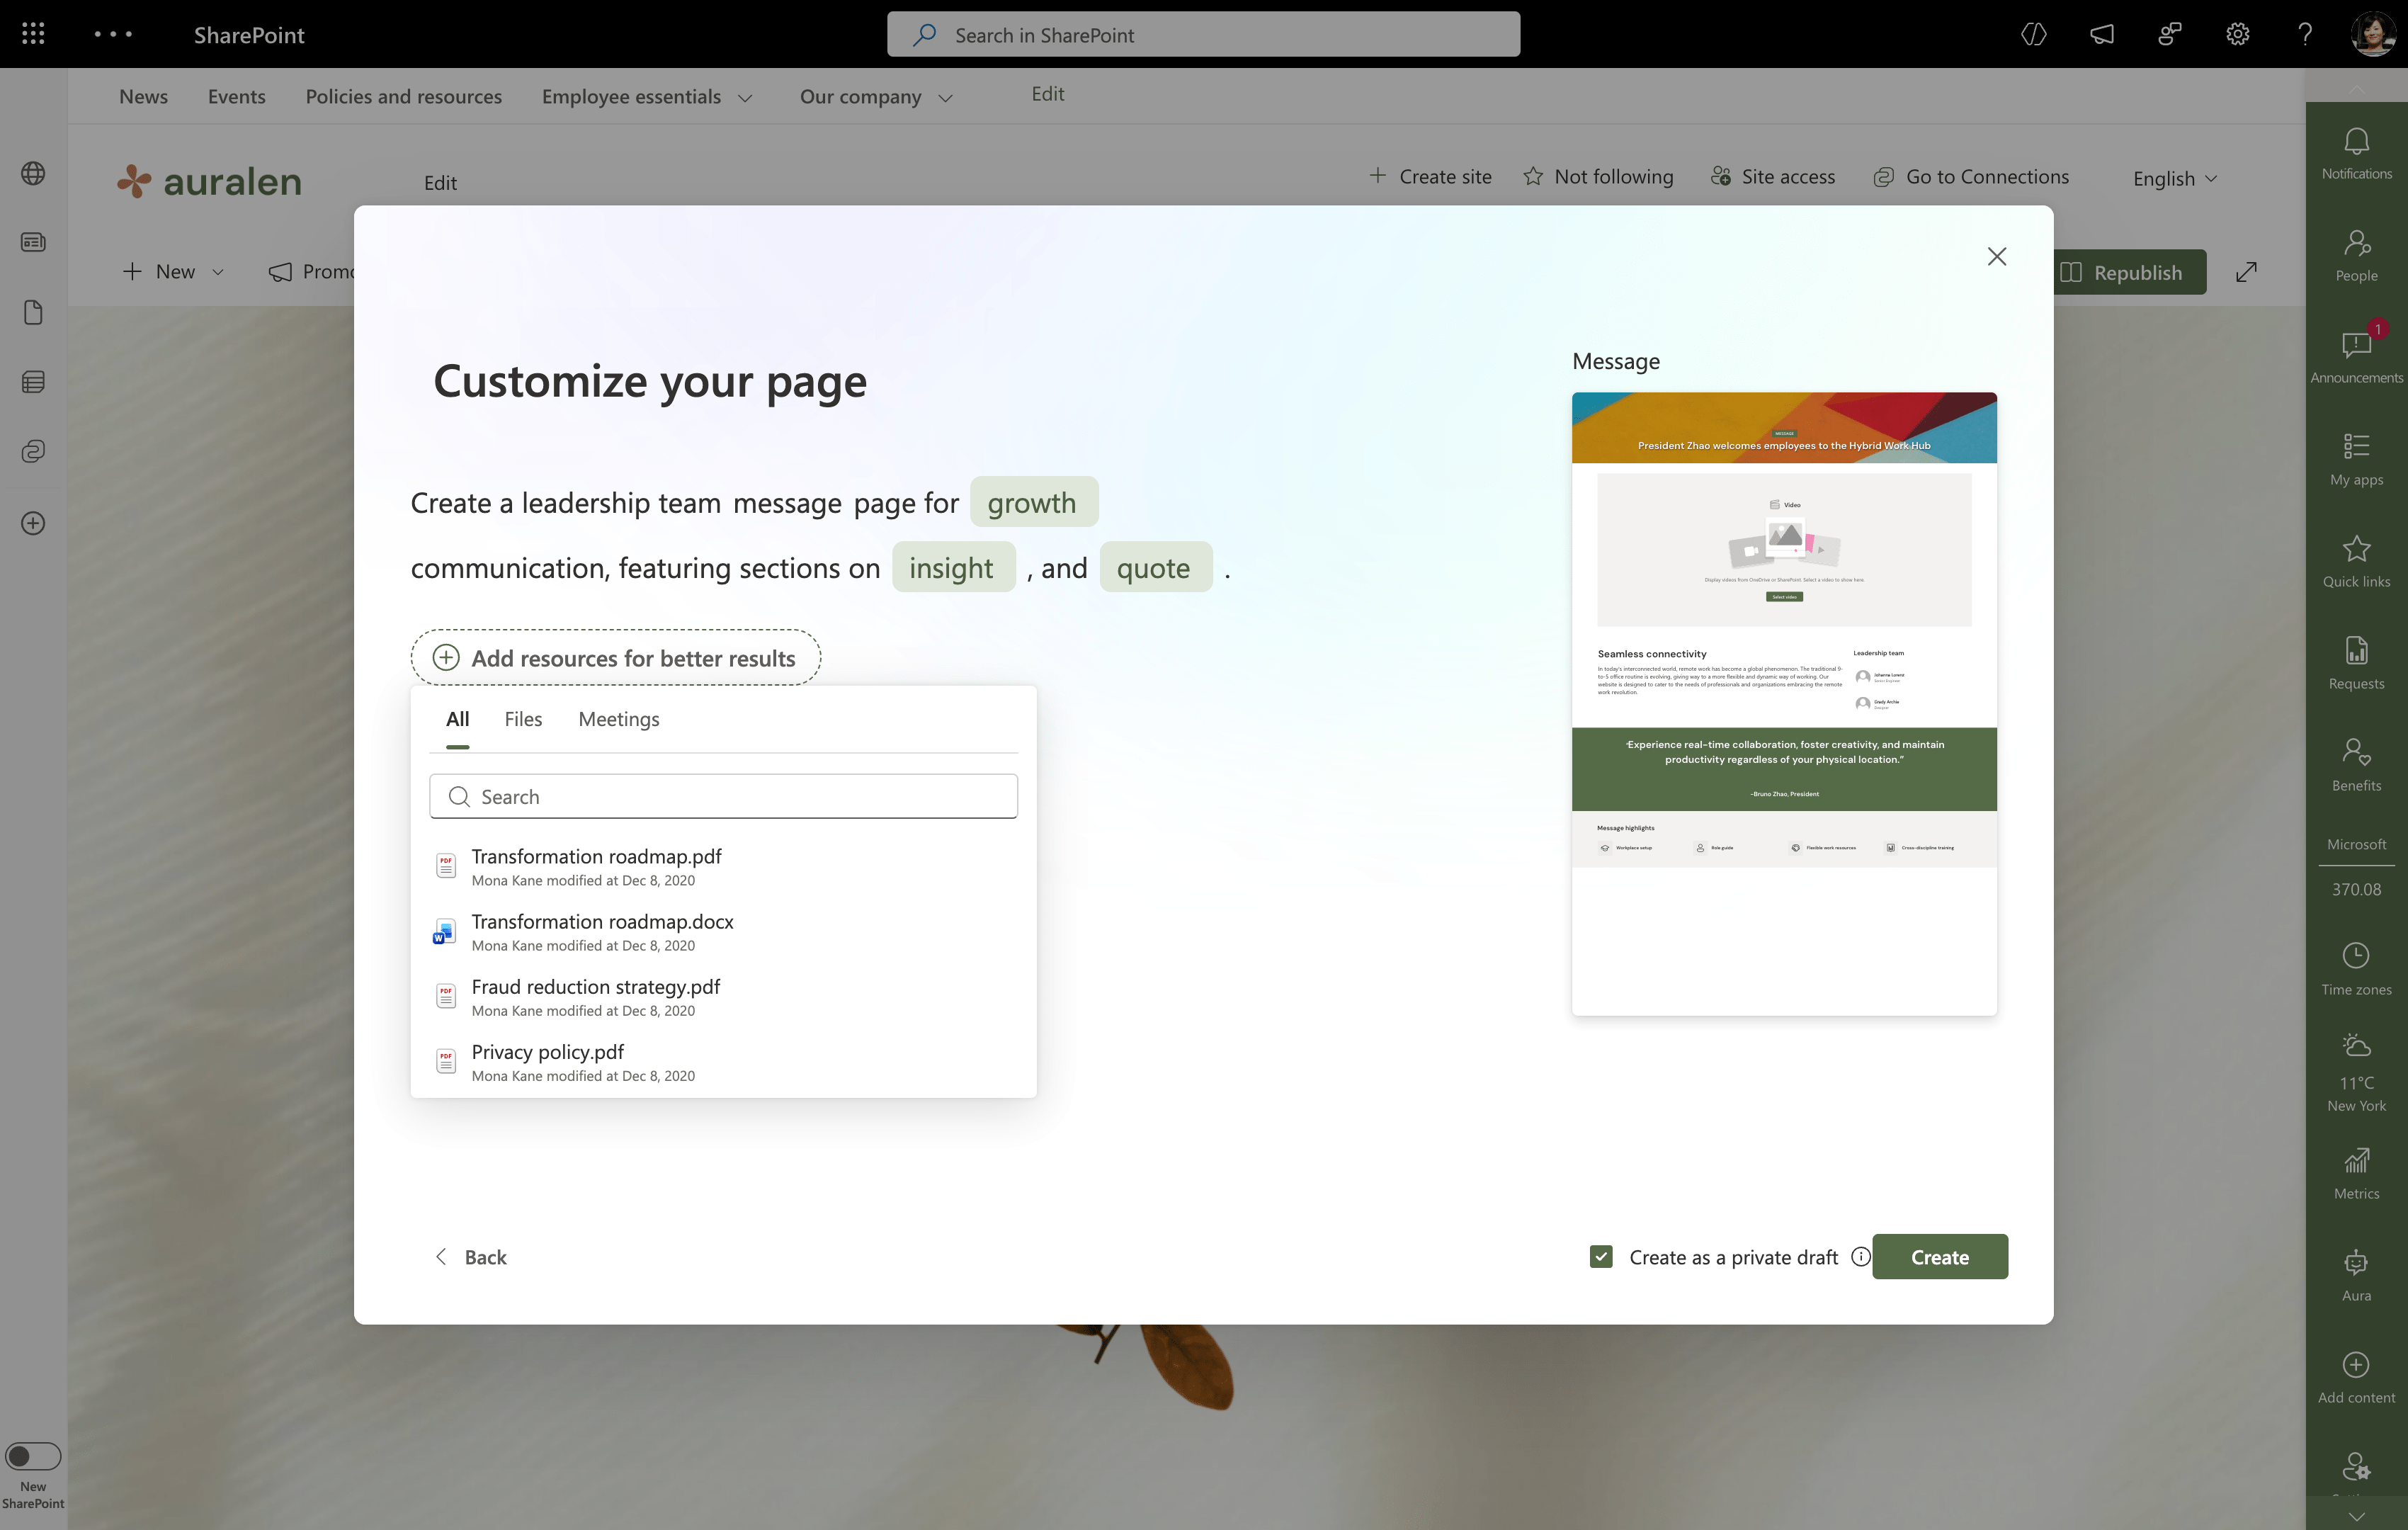Click the resources Search field
Screen dimensions: 2408x1530
[723, 797]
